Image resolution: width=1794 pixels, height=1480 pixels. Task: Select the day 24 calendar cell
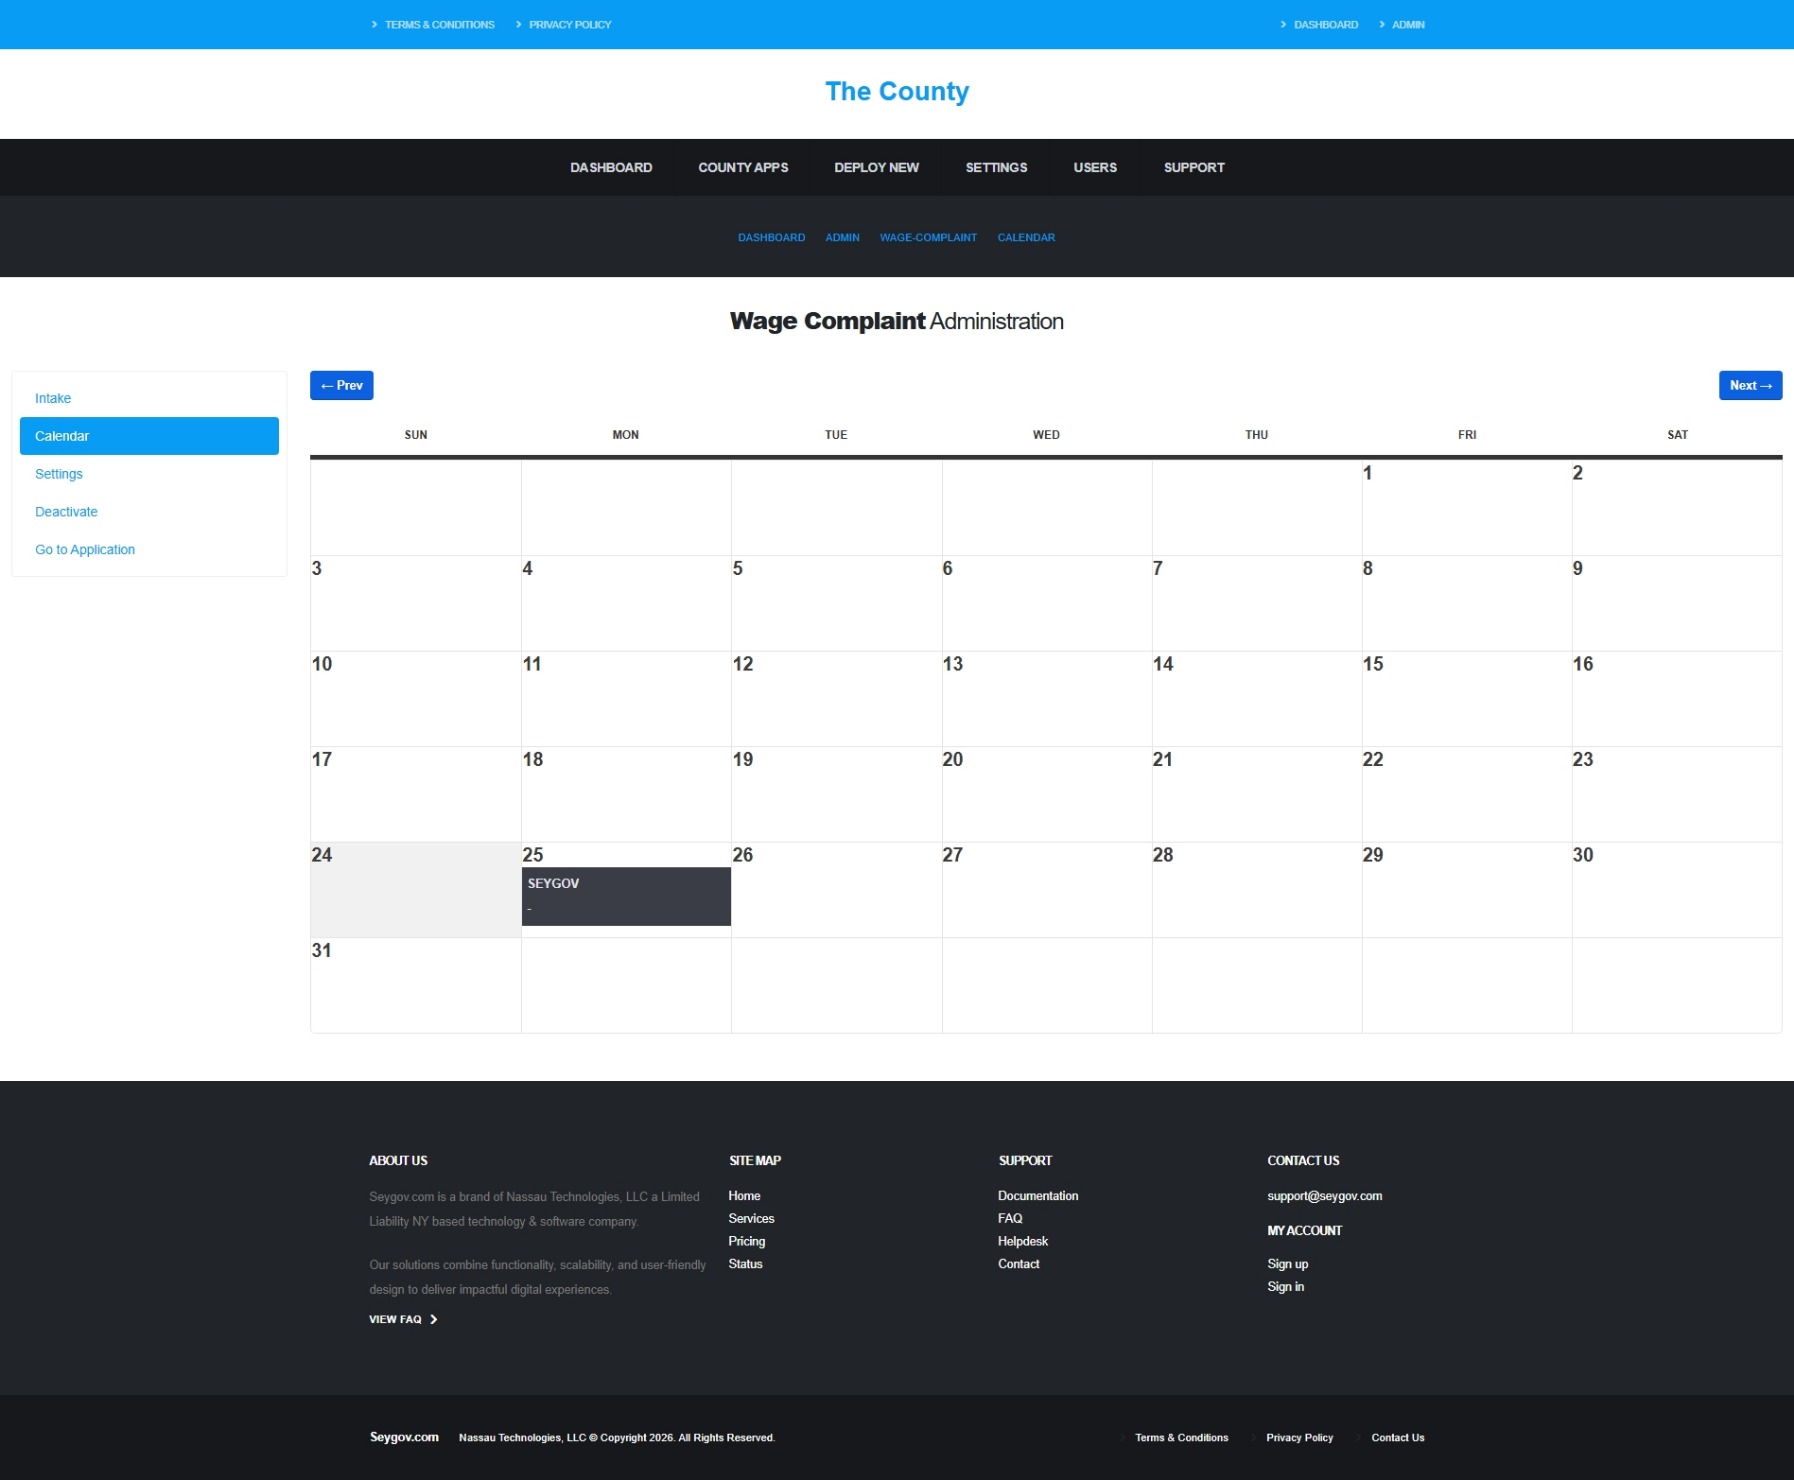coord(416,890)
